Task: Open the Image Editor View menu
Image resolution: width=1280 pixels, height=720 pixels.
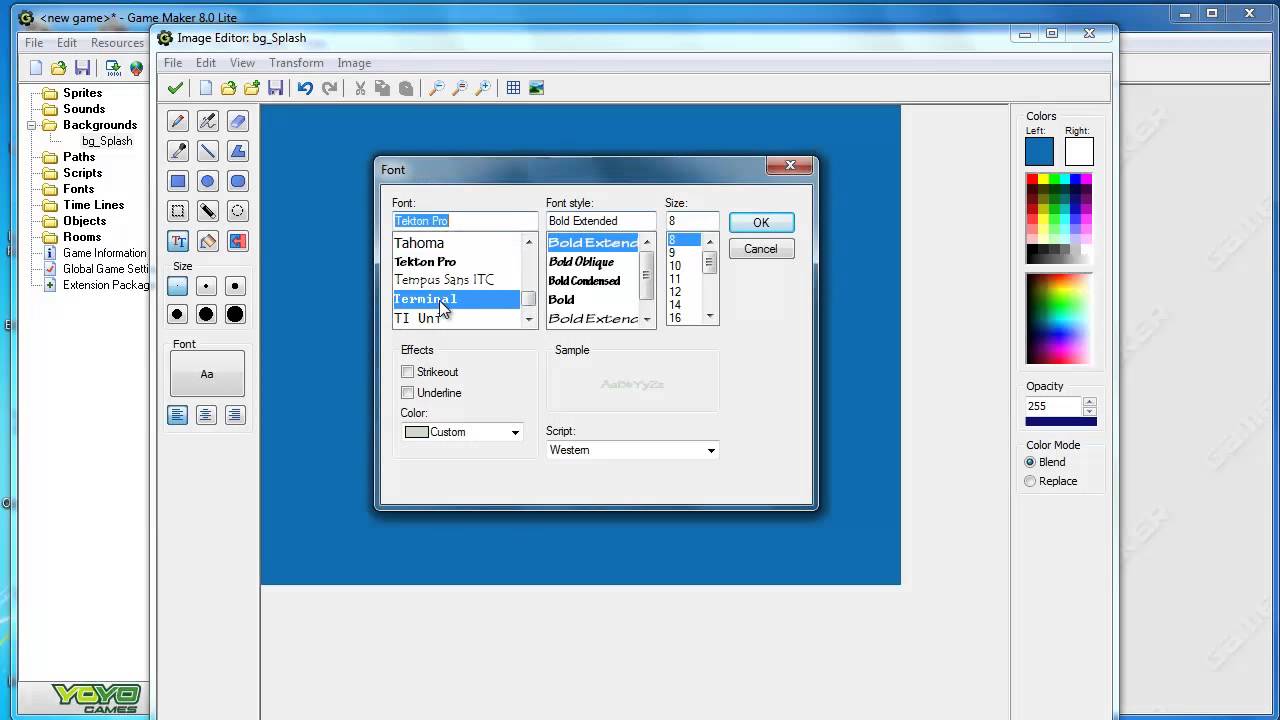Action: 242,63
